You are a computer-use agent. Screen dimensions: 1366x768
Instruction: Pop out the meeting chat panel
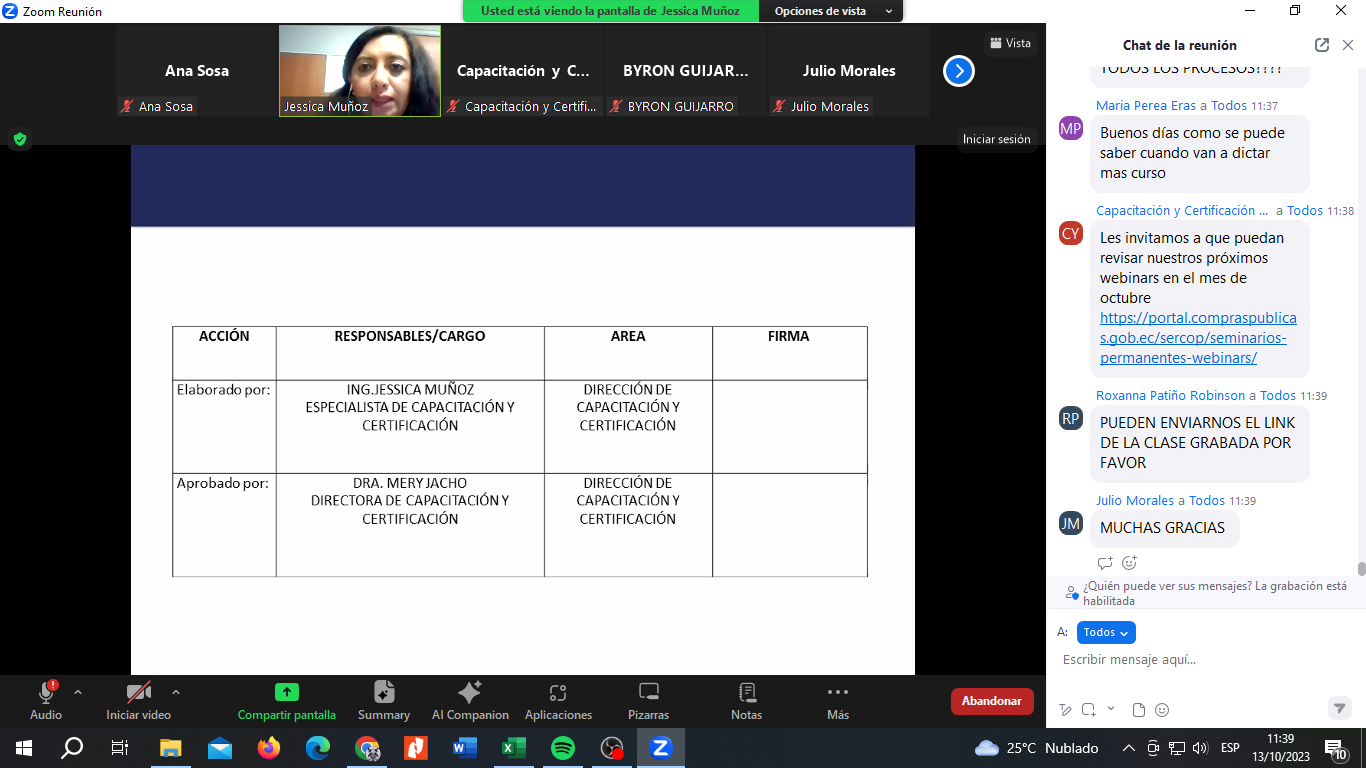coord(1322,45)
